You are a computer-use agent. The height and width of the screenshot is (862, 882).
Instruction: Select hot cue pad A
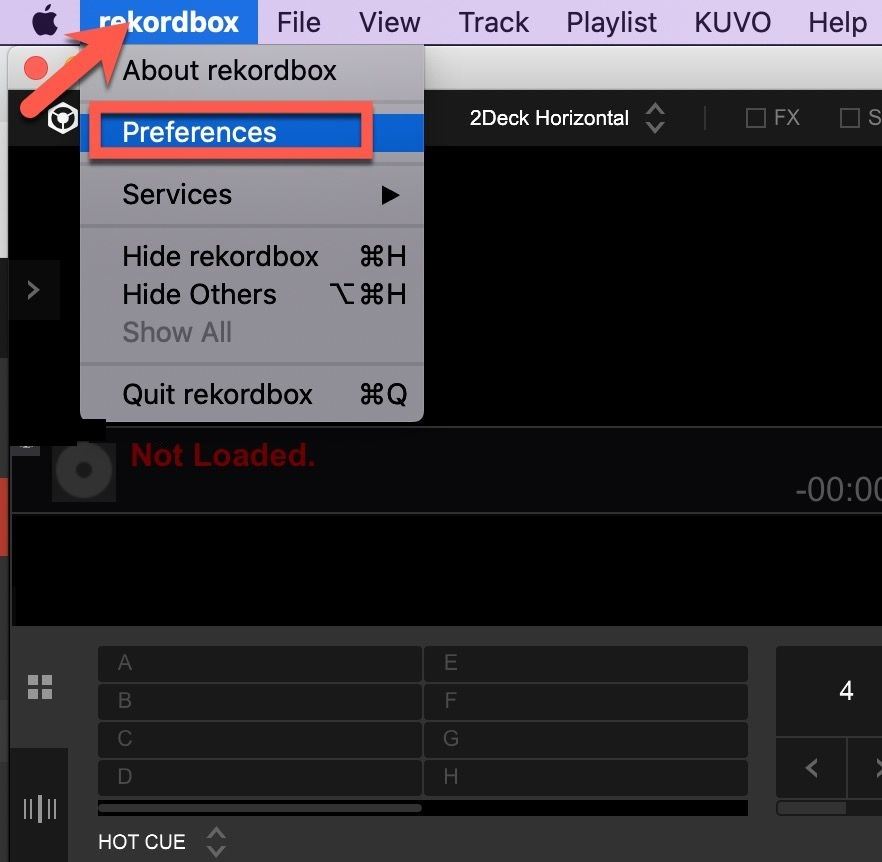tap(260, 663)
